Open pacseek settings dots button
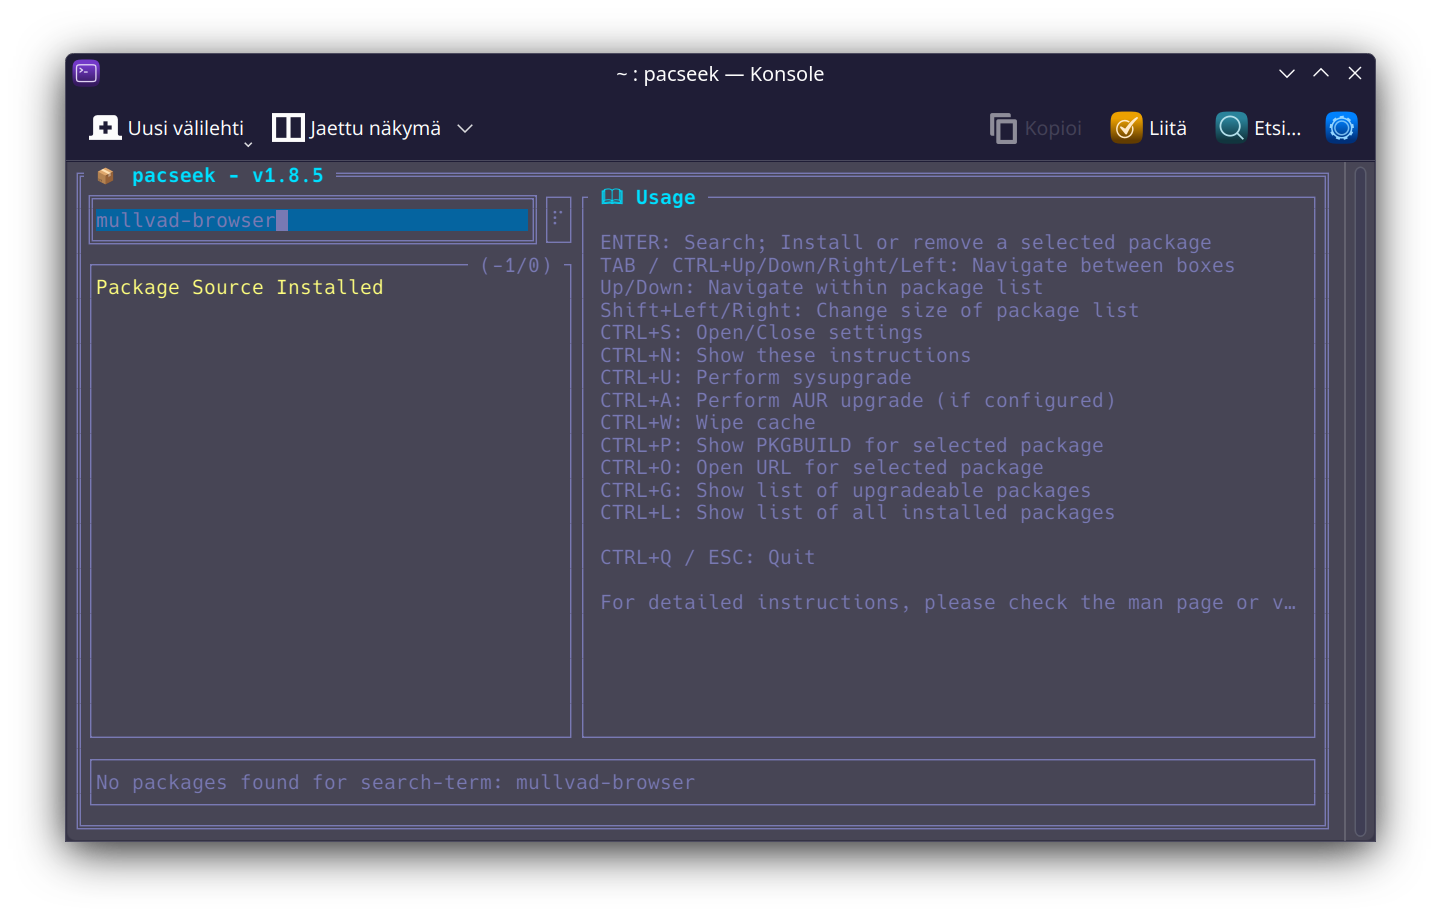 [558, 219]
